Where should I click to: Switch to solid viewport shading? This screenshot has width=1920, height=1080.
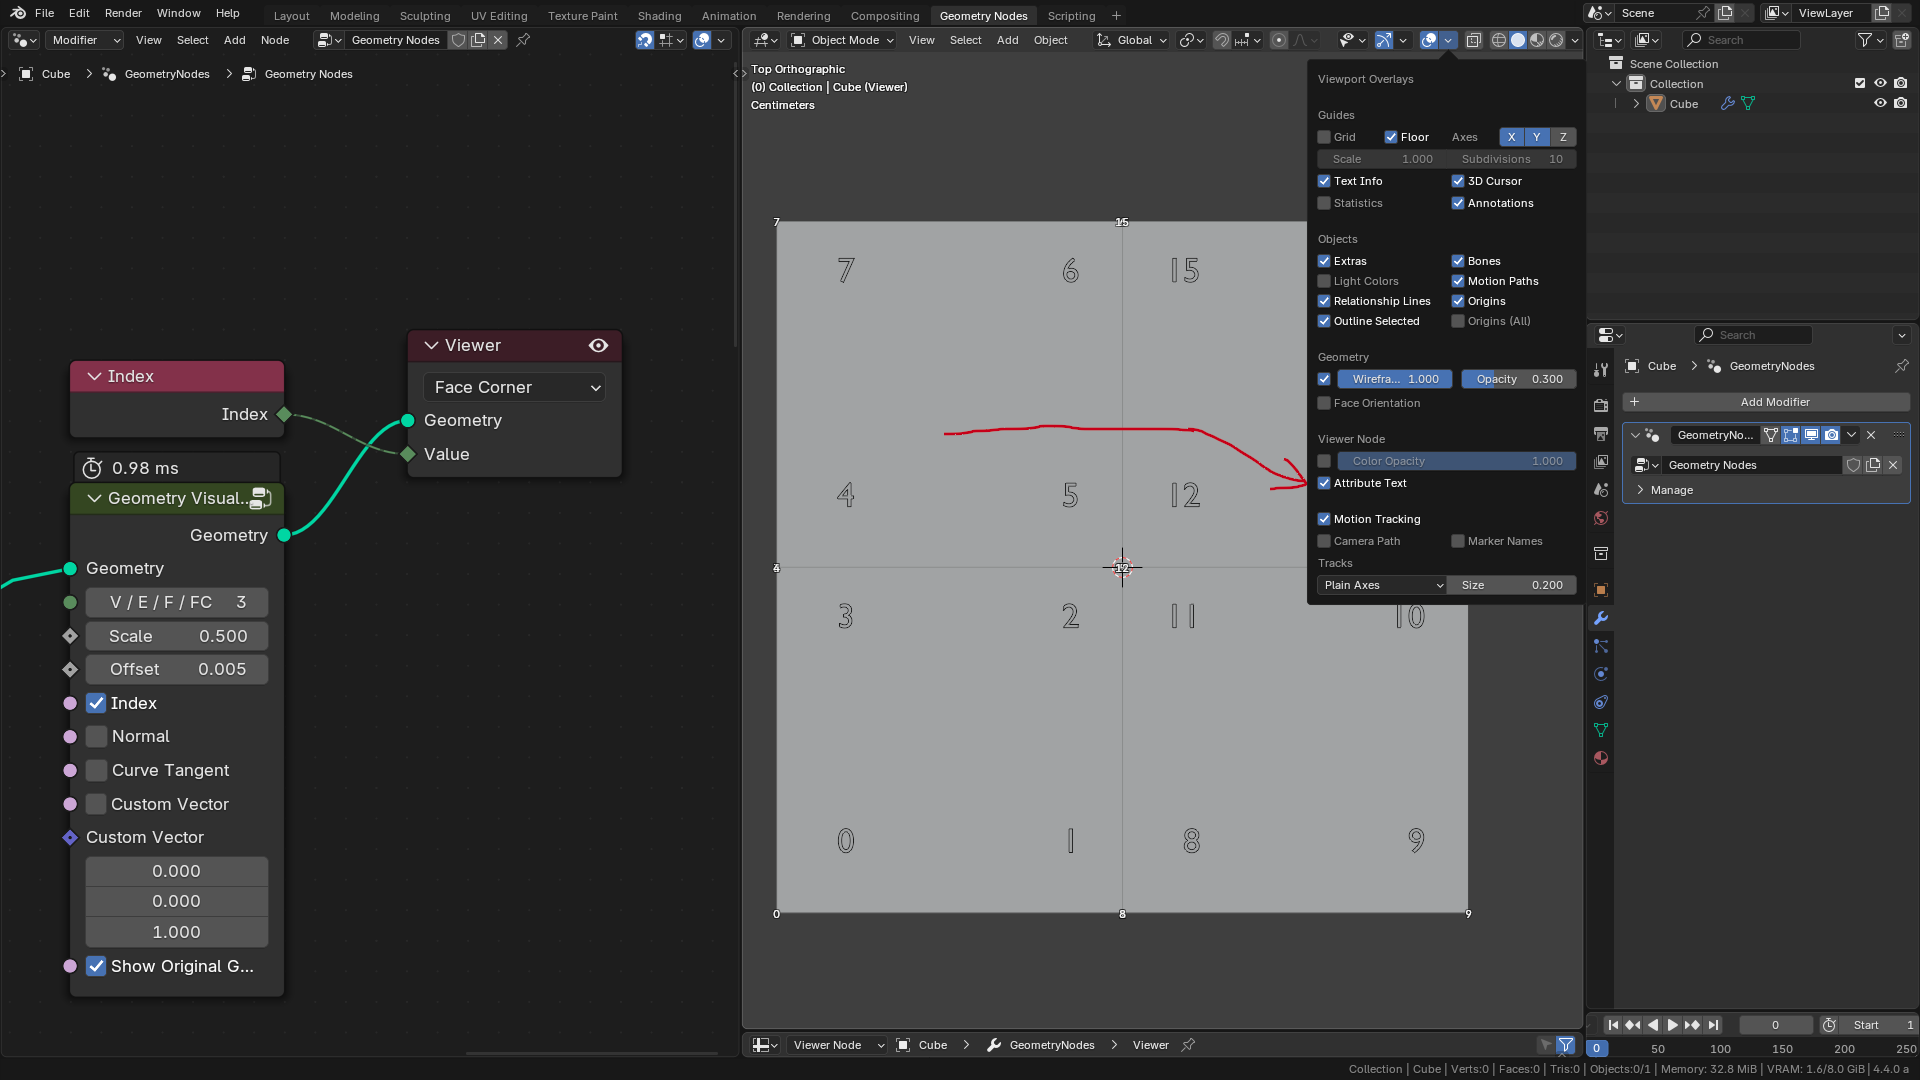(x=1518, y=40)
